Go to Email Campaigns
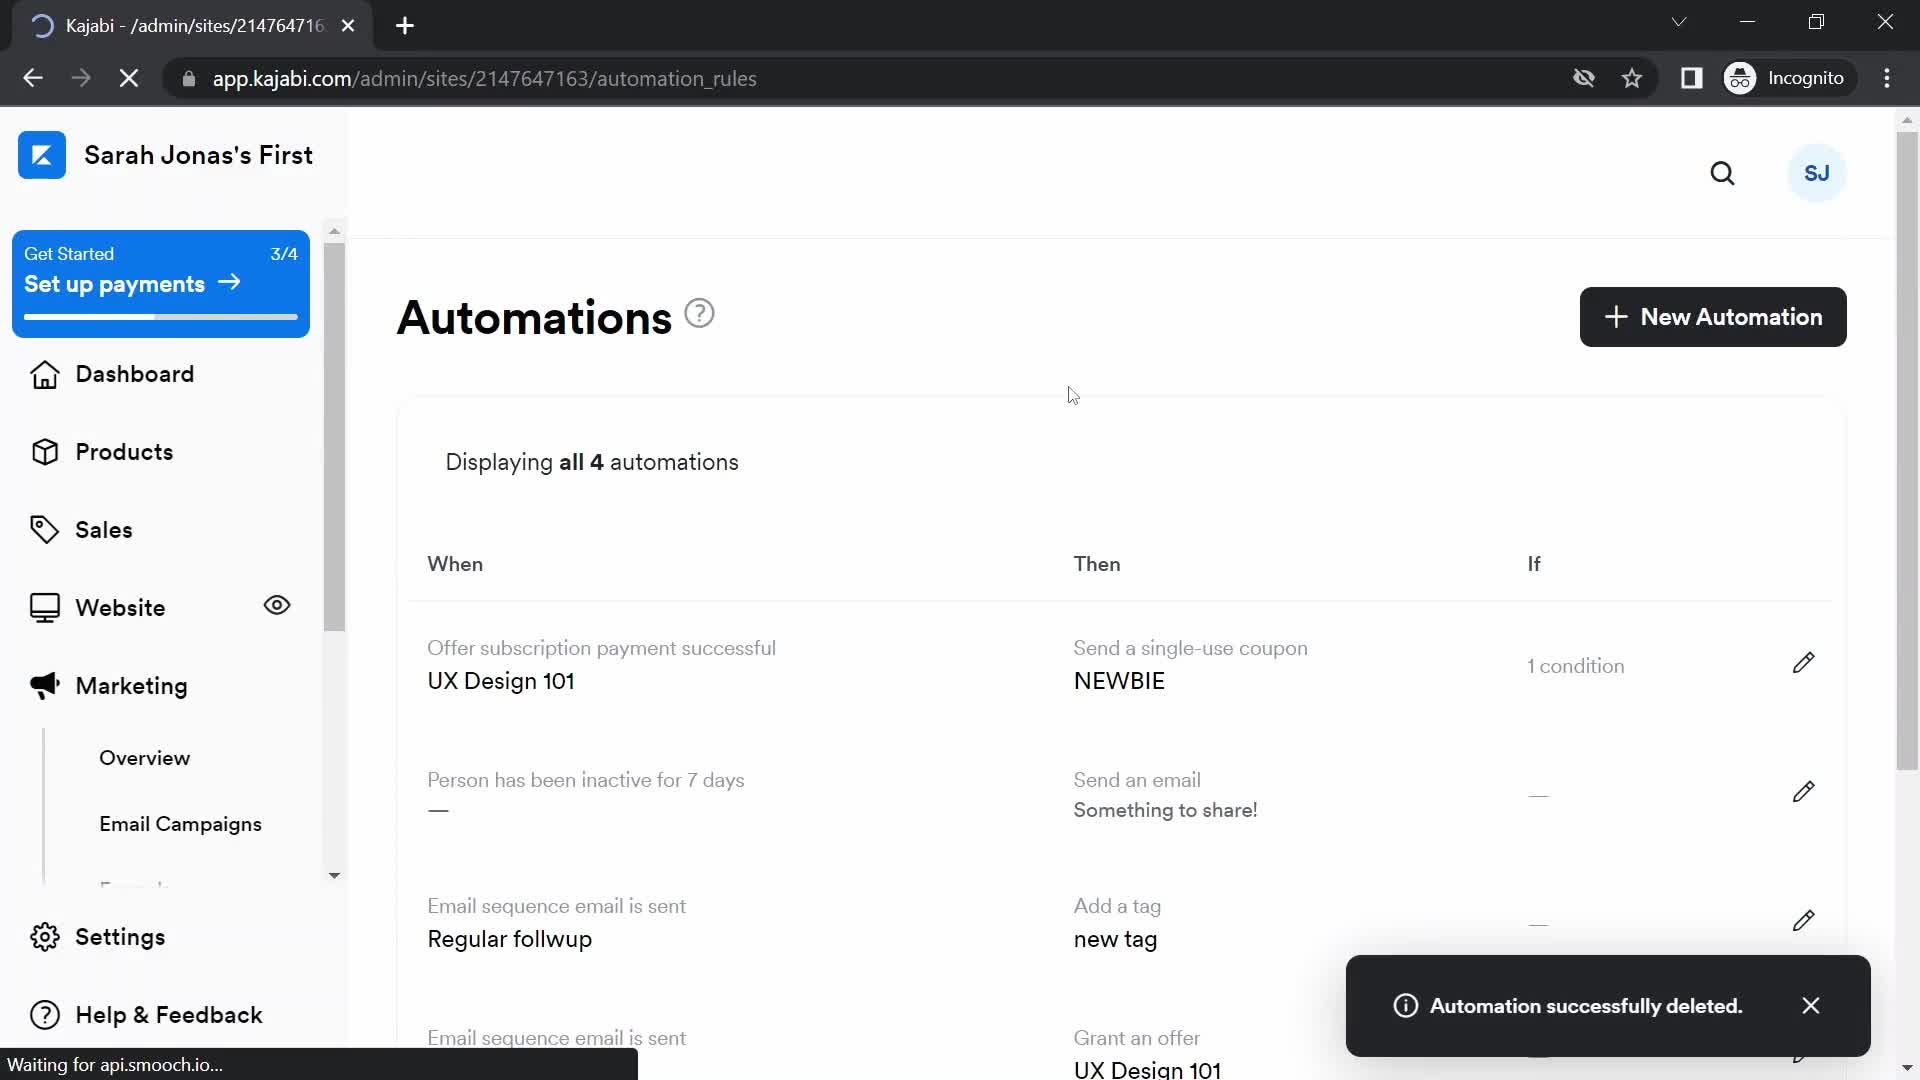 point(180,824)
